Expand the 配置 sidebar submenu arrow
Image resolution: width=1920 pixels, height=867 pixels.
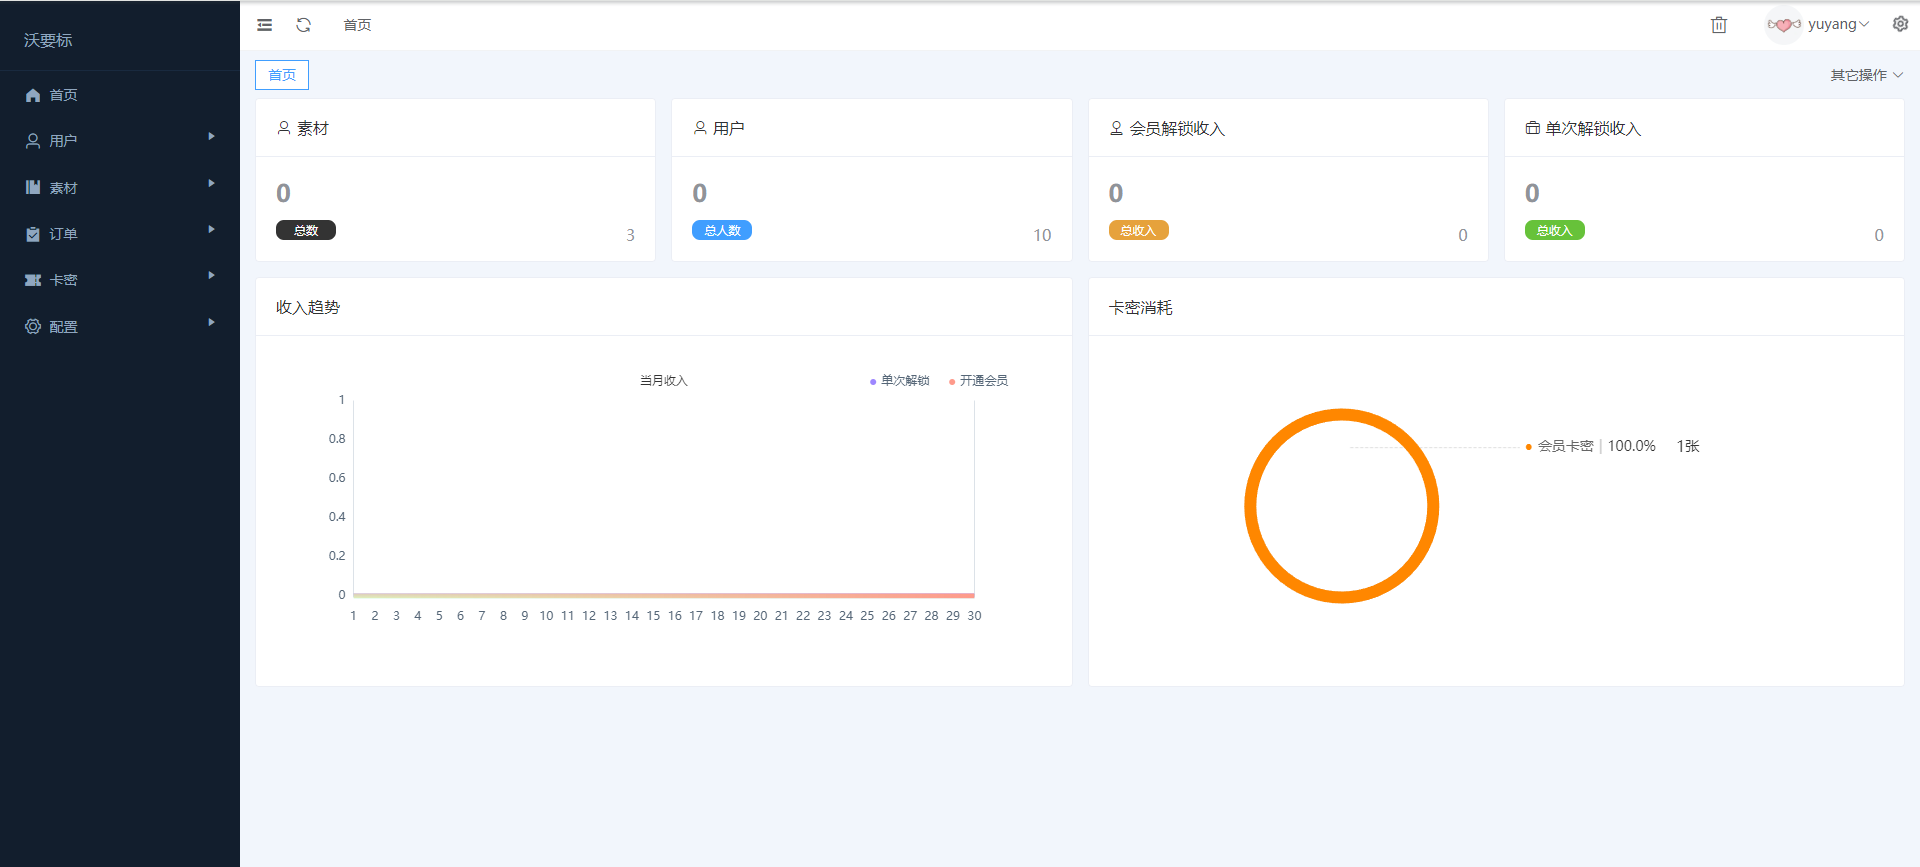211,322
